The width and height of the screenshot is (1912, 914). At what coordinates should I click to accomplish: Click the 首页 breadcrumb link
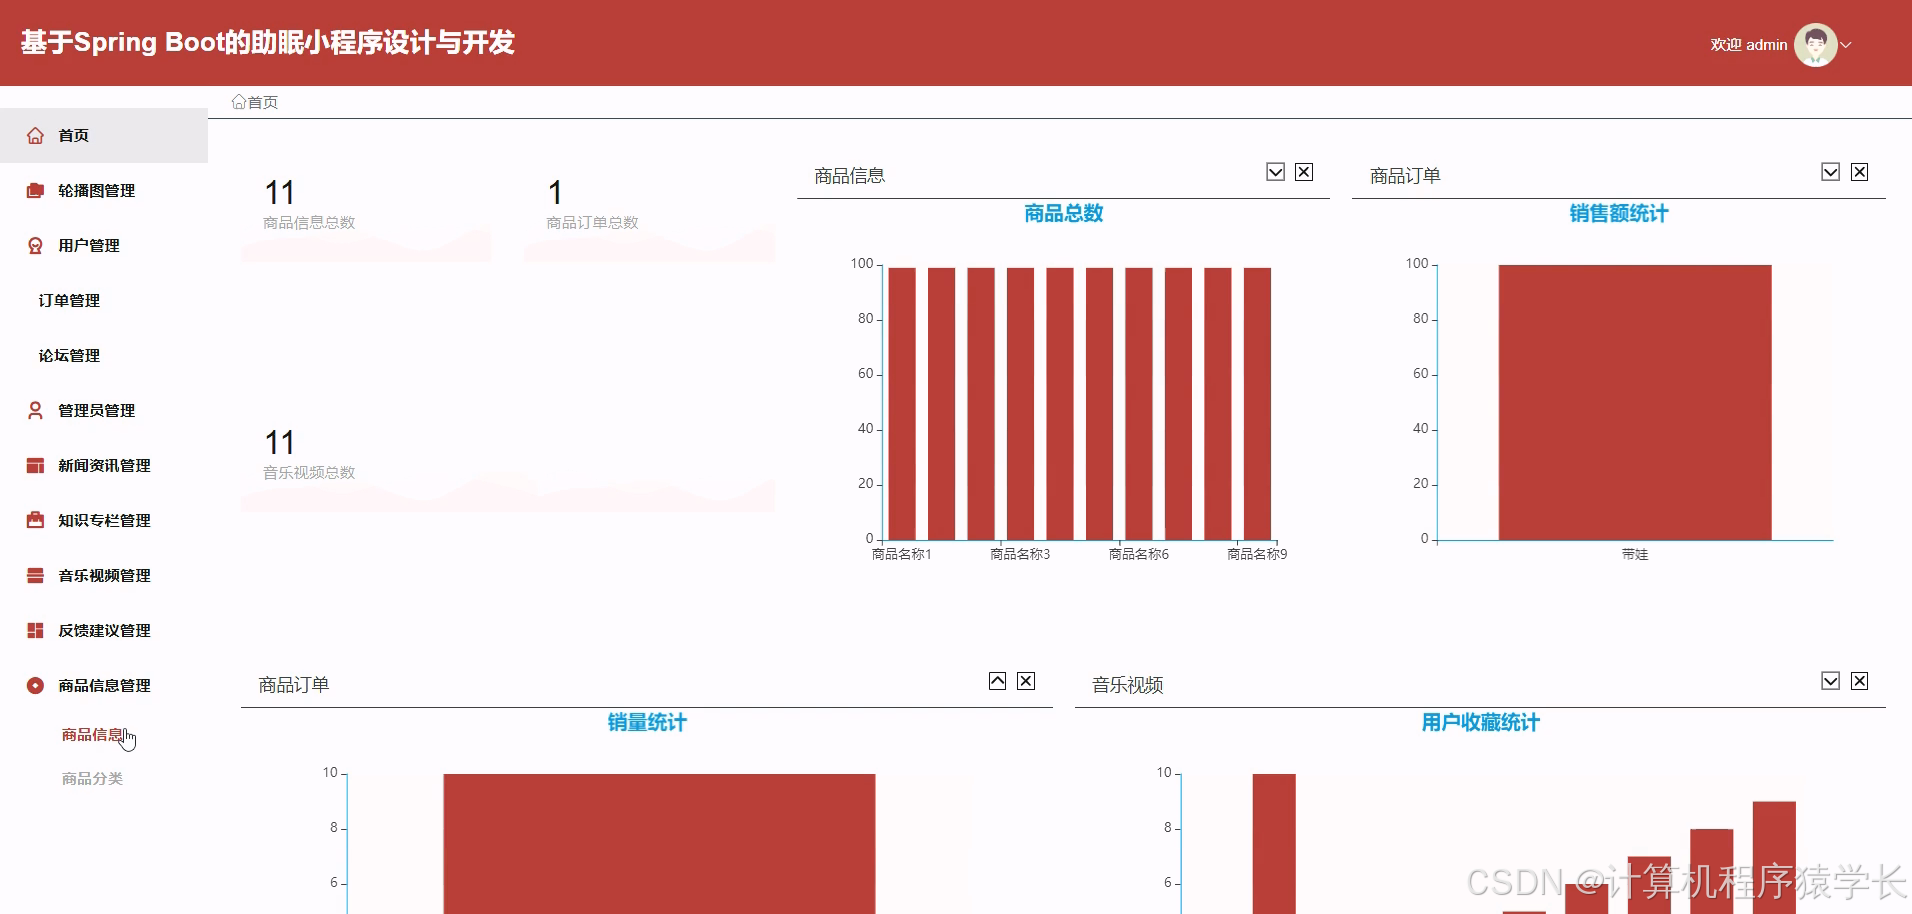[x=263, y=102]
